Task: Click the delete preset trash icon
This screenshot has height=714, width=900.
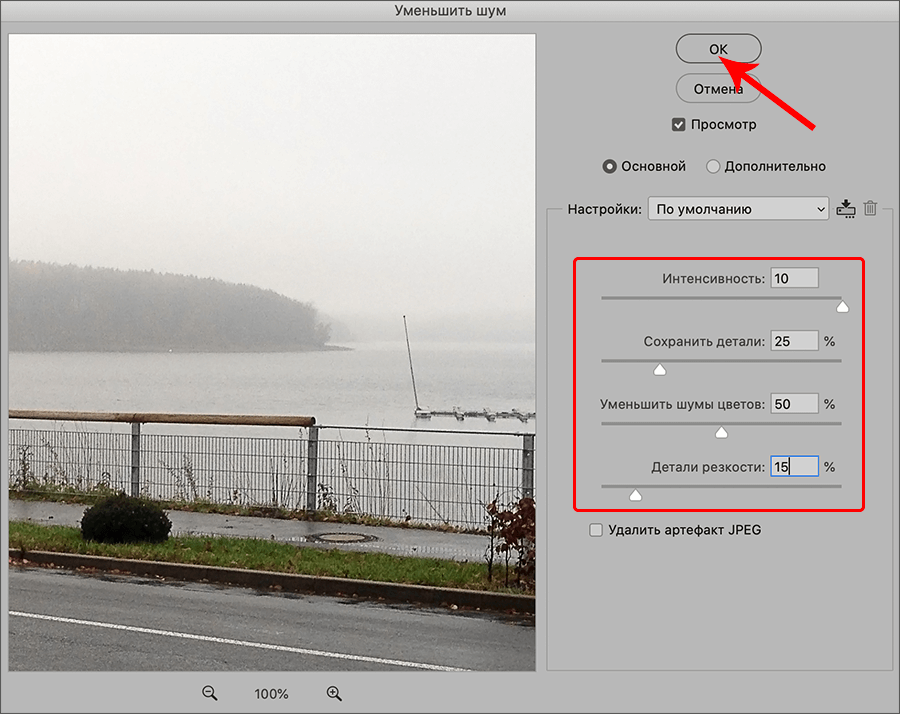Action: [x=870, y=209]
